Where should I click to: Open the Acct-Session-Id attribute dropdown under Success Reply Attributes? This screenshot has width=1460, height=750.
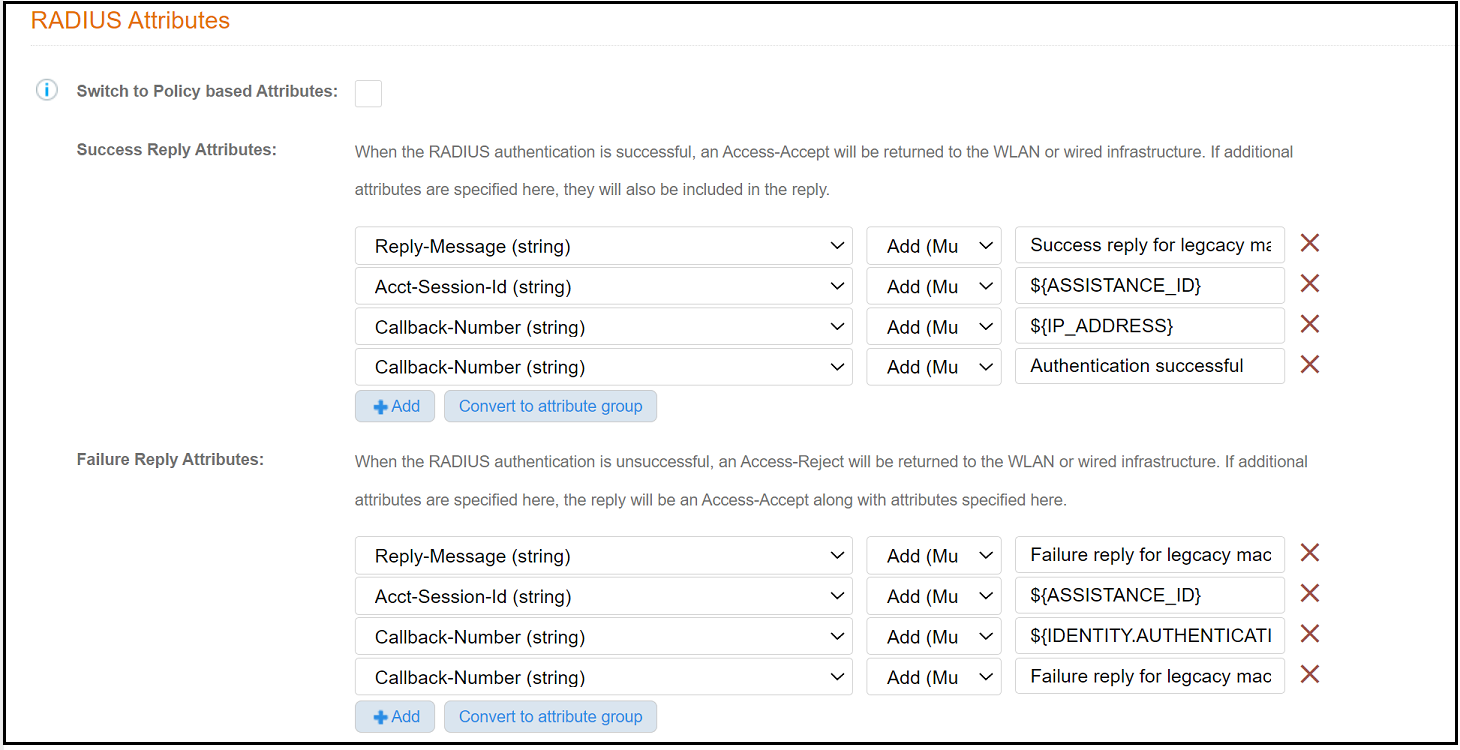click(604, 287)
